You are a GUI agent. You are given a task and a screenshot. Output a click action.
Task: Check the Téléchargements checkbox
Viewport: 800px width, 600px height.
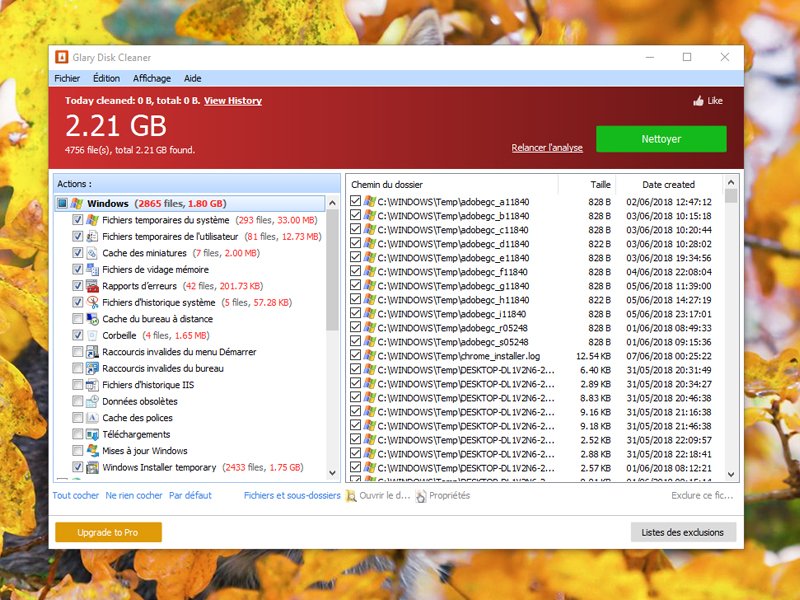pyautogui.click(x=78, y=434)
